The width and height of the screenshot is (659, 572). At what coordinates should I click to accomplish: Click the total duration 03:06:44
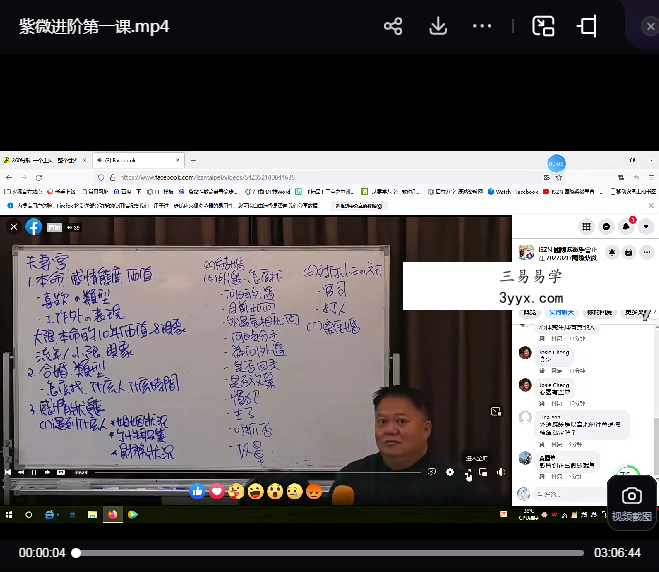617,553
